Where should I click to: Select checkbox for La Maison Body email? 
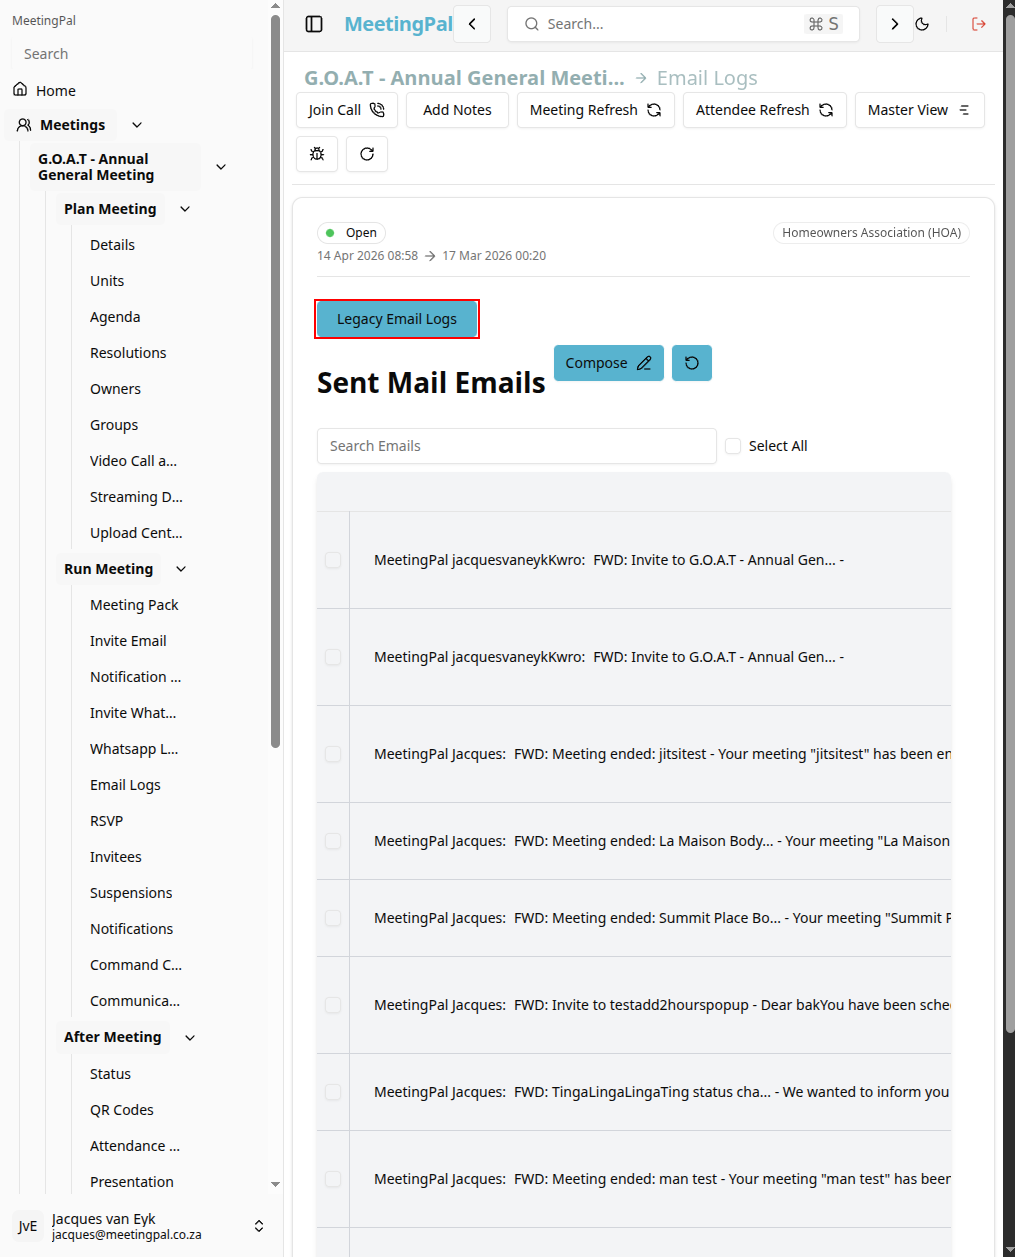(333, 841)
